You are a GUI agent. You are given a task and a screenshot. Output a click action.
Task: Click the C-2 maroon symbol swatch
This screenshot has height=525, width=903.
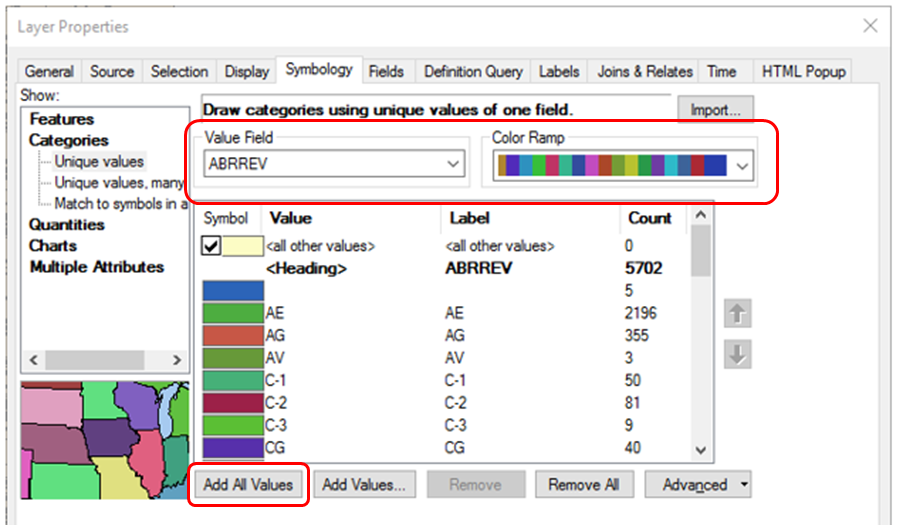(x=231, y=403)
